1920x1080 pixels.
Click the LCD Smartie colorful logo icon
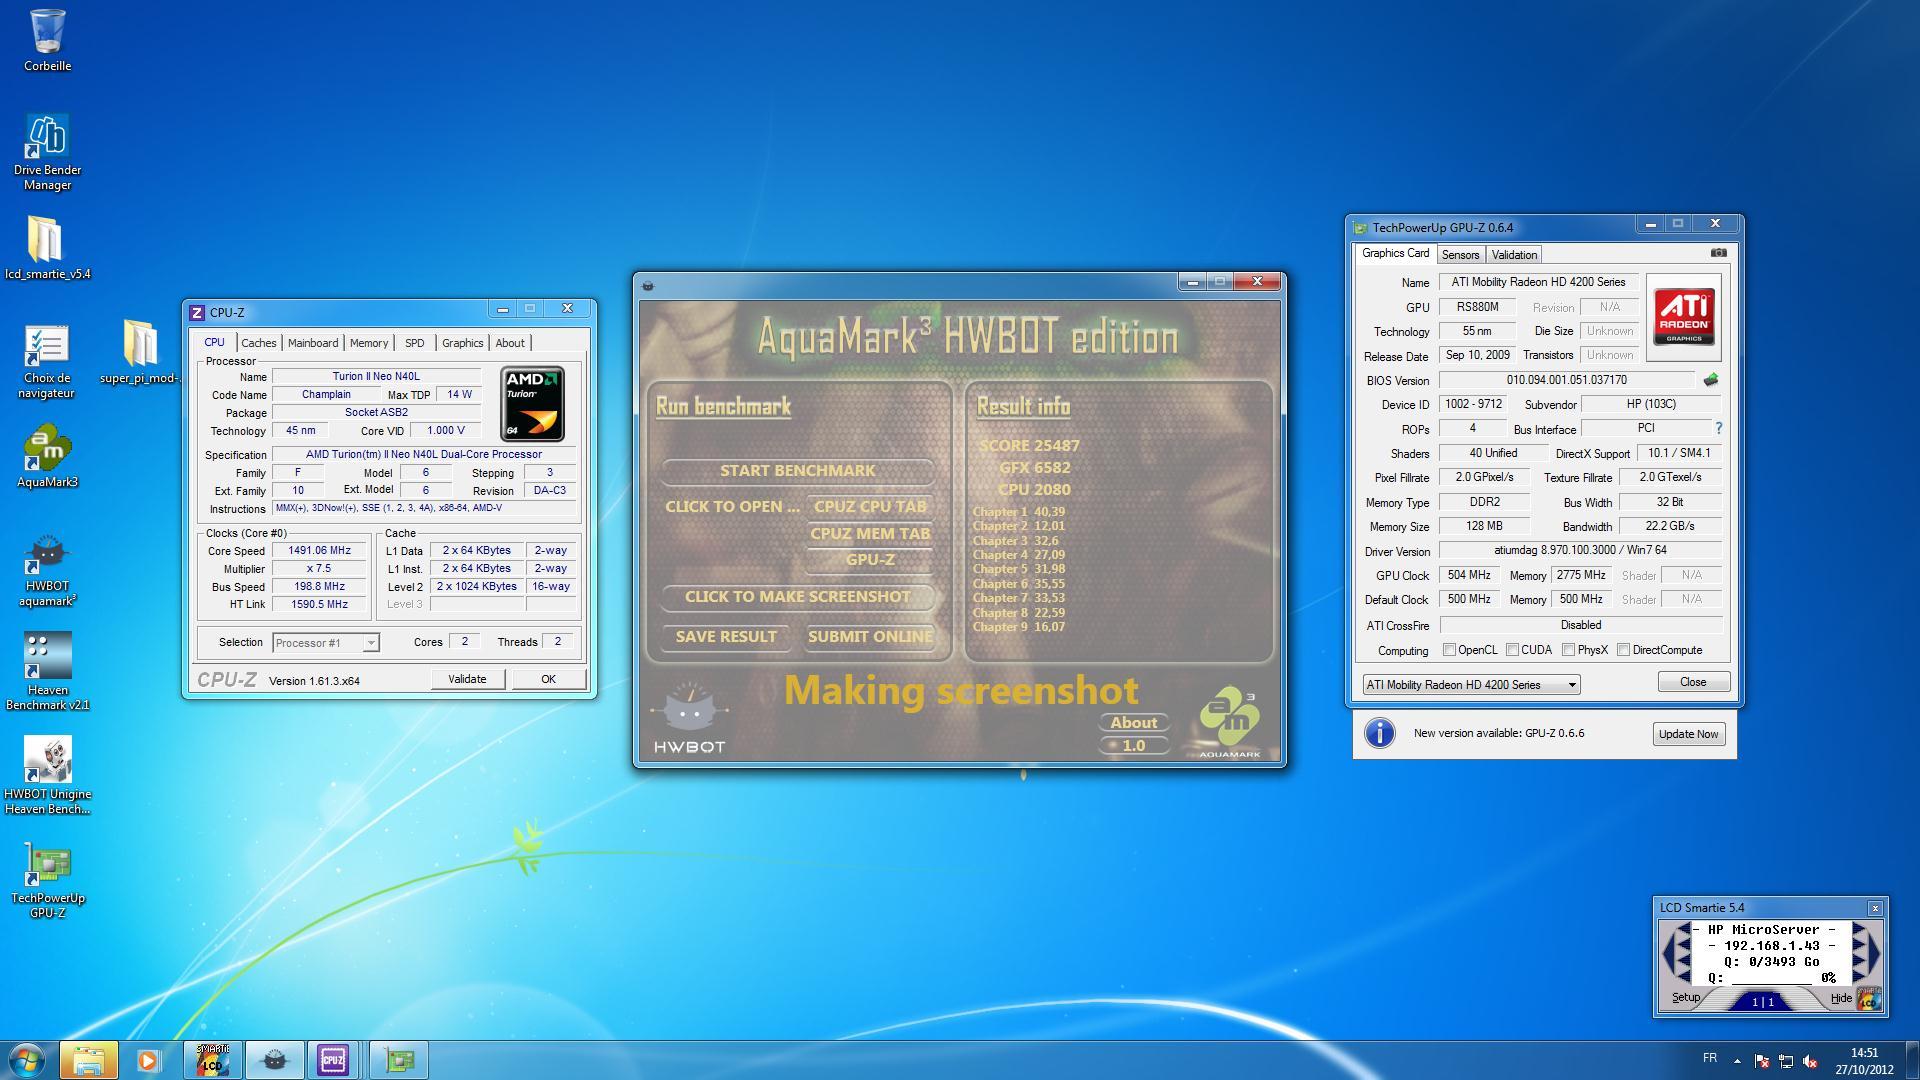[x=1868, y=998]
